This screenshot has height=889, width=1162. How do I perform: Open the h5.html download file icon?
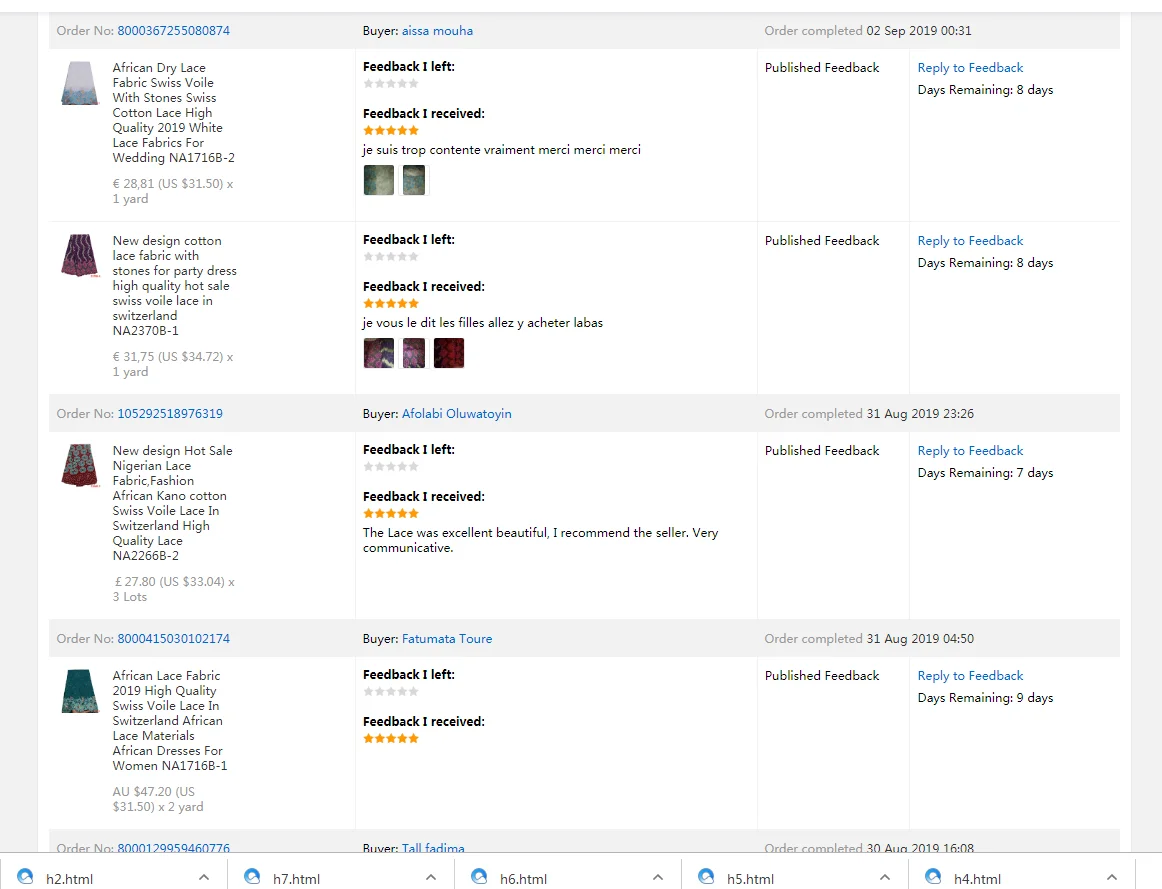point(707,877)
